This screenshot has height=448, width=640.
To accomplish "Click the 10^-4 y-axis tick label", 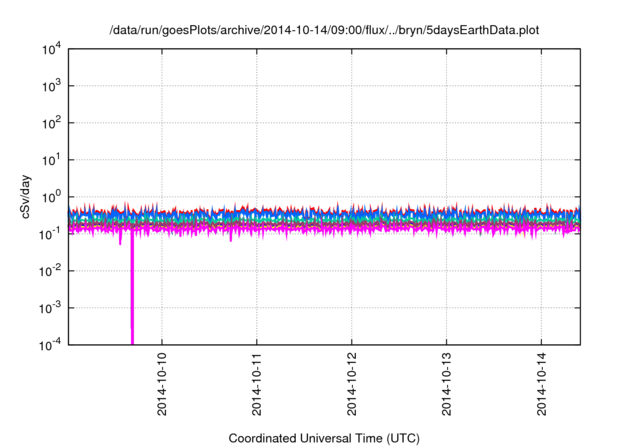I will (x=49, y=343).
